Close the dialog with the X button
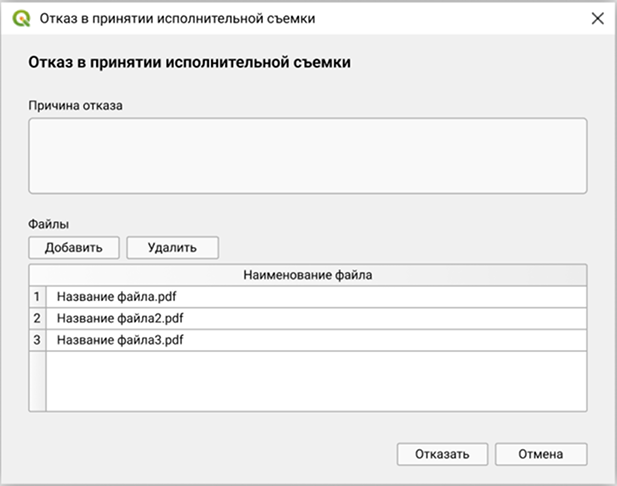617x486 pixels. (597, 18)
